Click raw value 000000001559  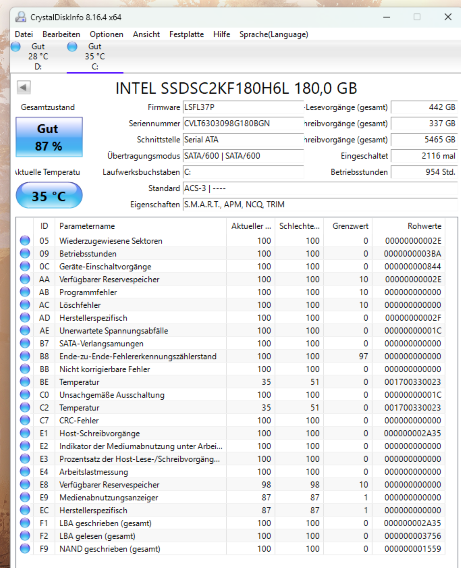[413, 549]
